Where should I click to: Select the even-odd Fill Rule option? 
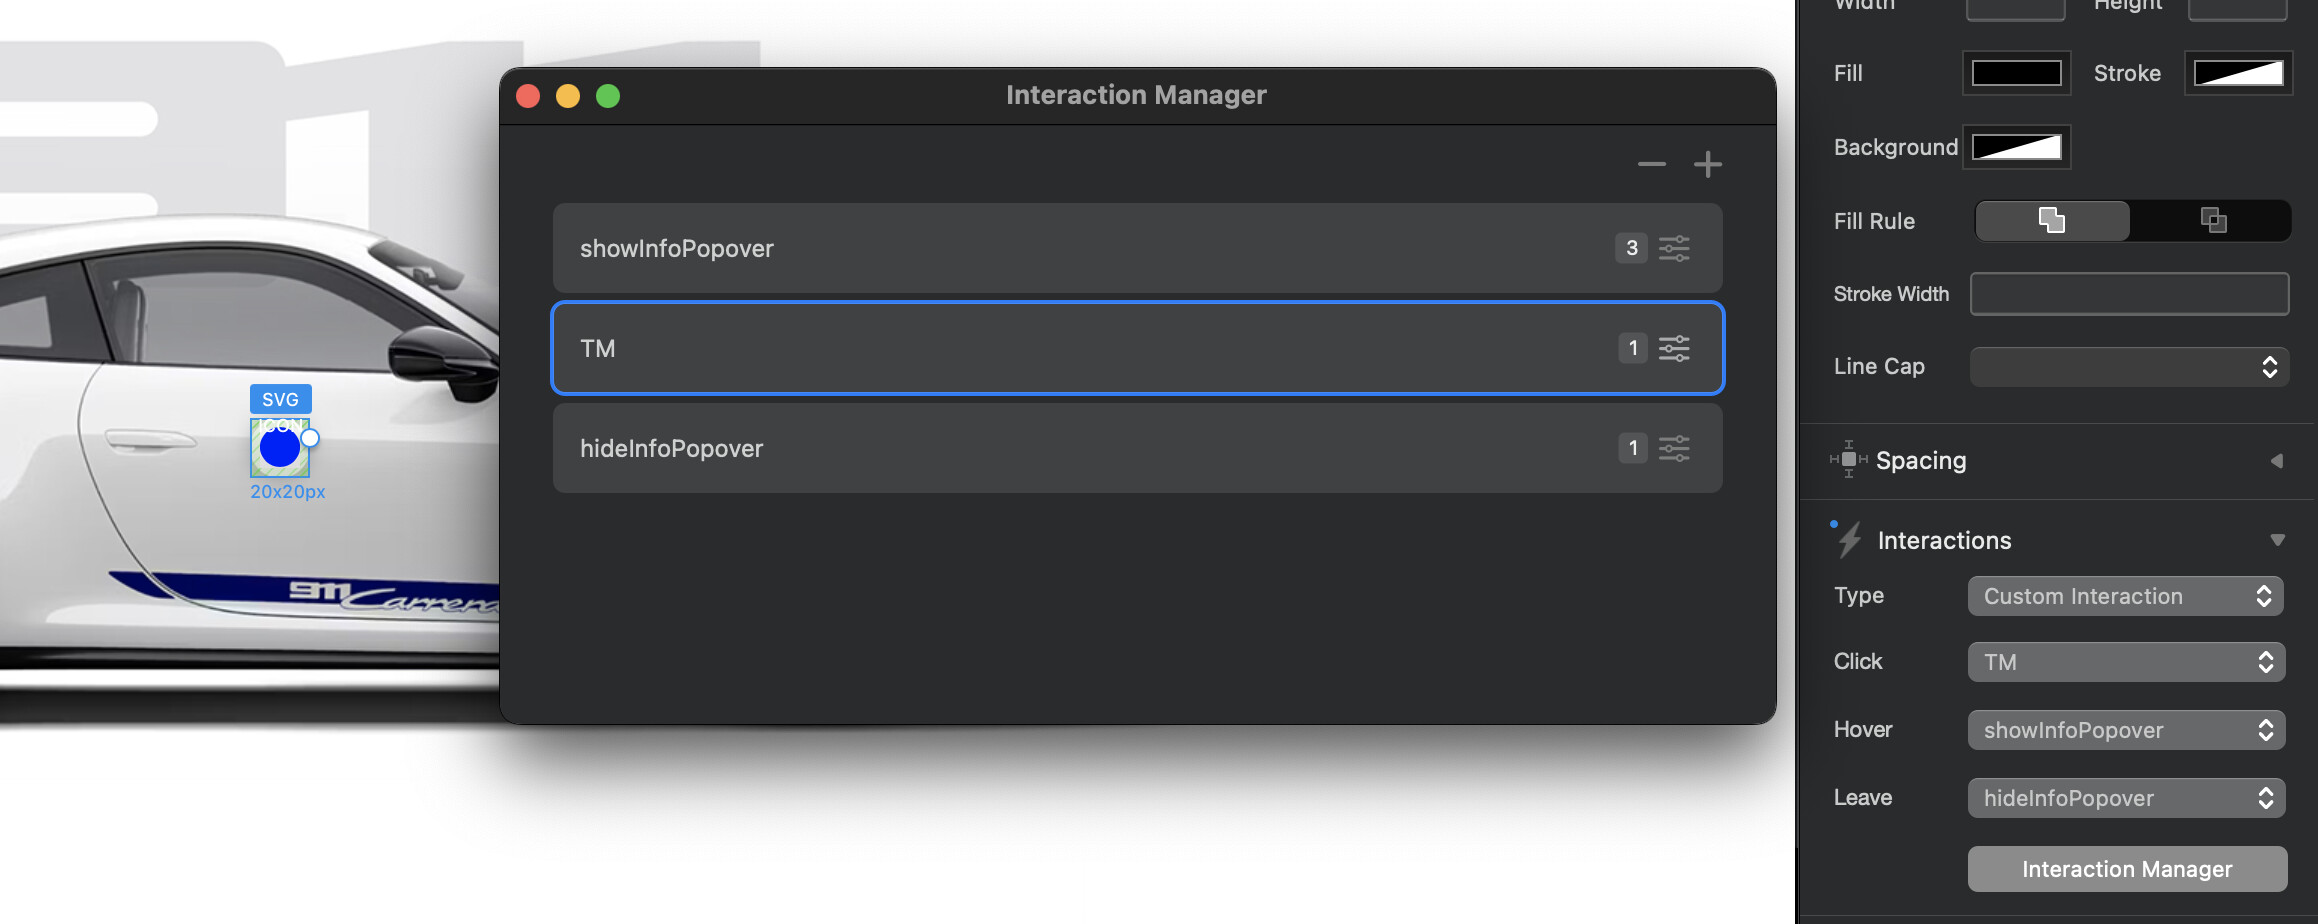tap(2213, 220)
